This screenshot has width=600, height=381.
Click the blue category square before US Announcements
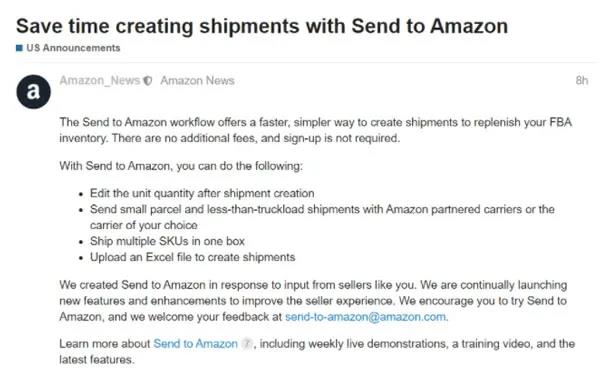click(19, 48)
